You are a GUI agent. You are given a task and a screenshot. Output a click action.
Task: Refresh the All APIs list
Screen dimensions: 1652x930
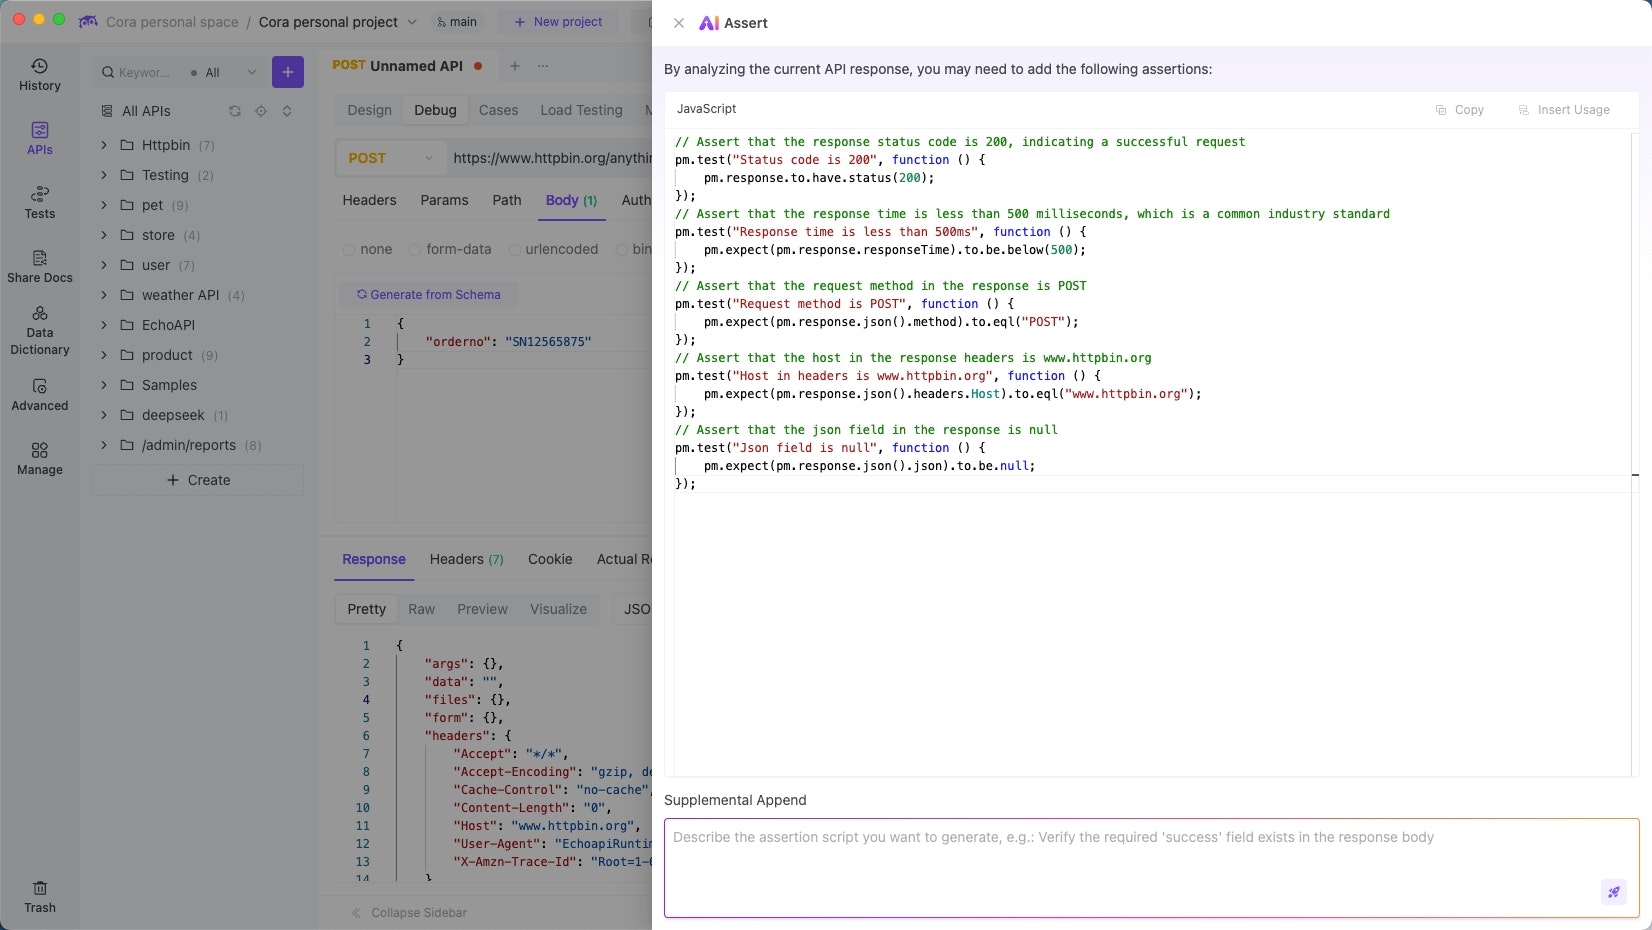pyautogui.click(x=235, y=111)
